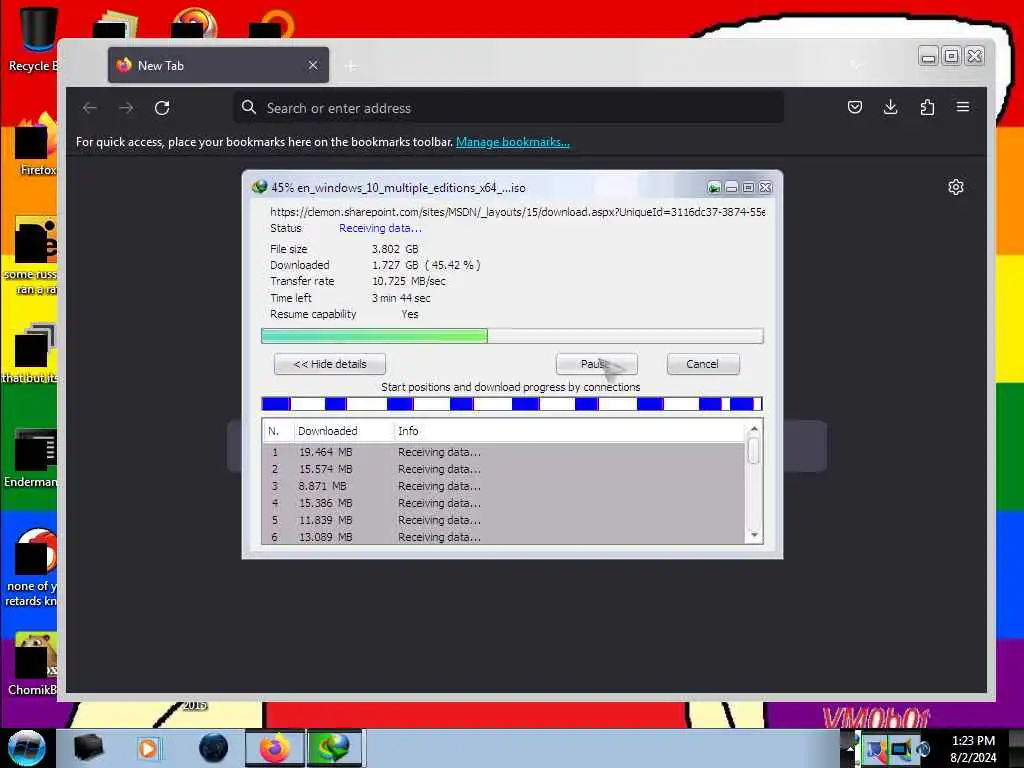1024x768 pixels.
Task: Click the connections list scroll up arrow
Action: [x=754, y=429]
